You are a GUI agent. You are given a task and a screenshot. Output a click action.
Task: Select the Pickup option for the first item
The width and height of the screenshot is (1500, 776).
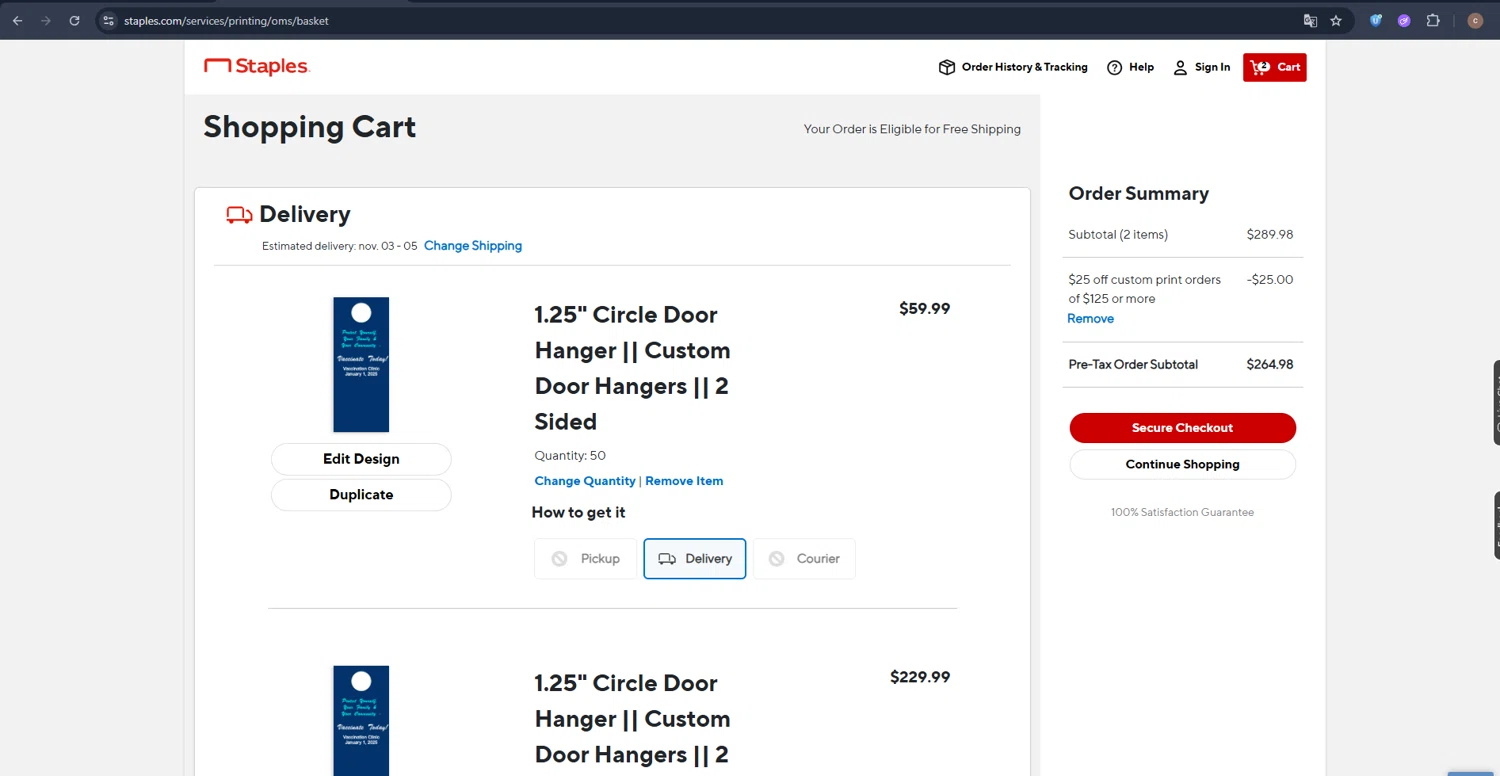(585, 559)
